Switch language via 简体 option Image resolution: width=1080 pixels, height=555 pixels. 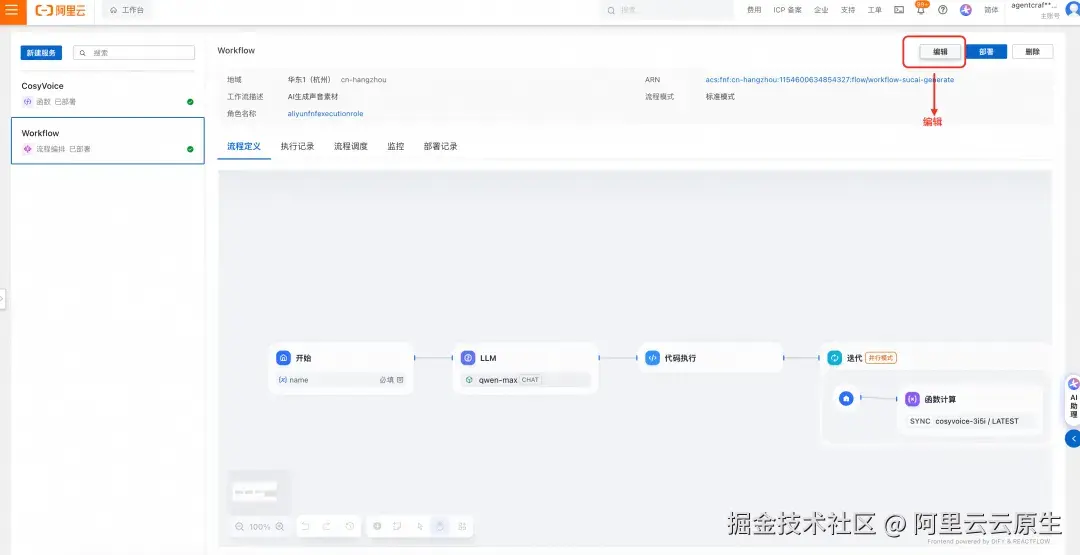[991, 10]
